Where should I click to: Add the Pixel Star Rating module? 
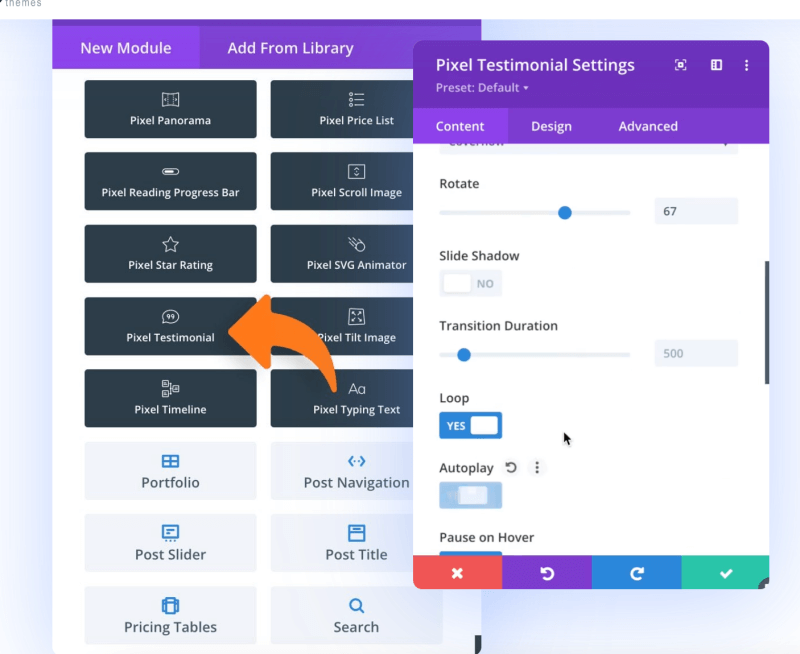tap(170, 254)
